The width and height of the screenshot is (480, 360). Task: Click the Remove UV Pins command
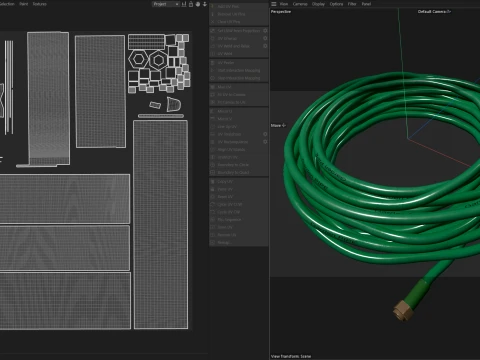point(239,14)
